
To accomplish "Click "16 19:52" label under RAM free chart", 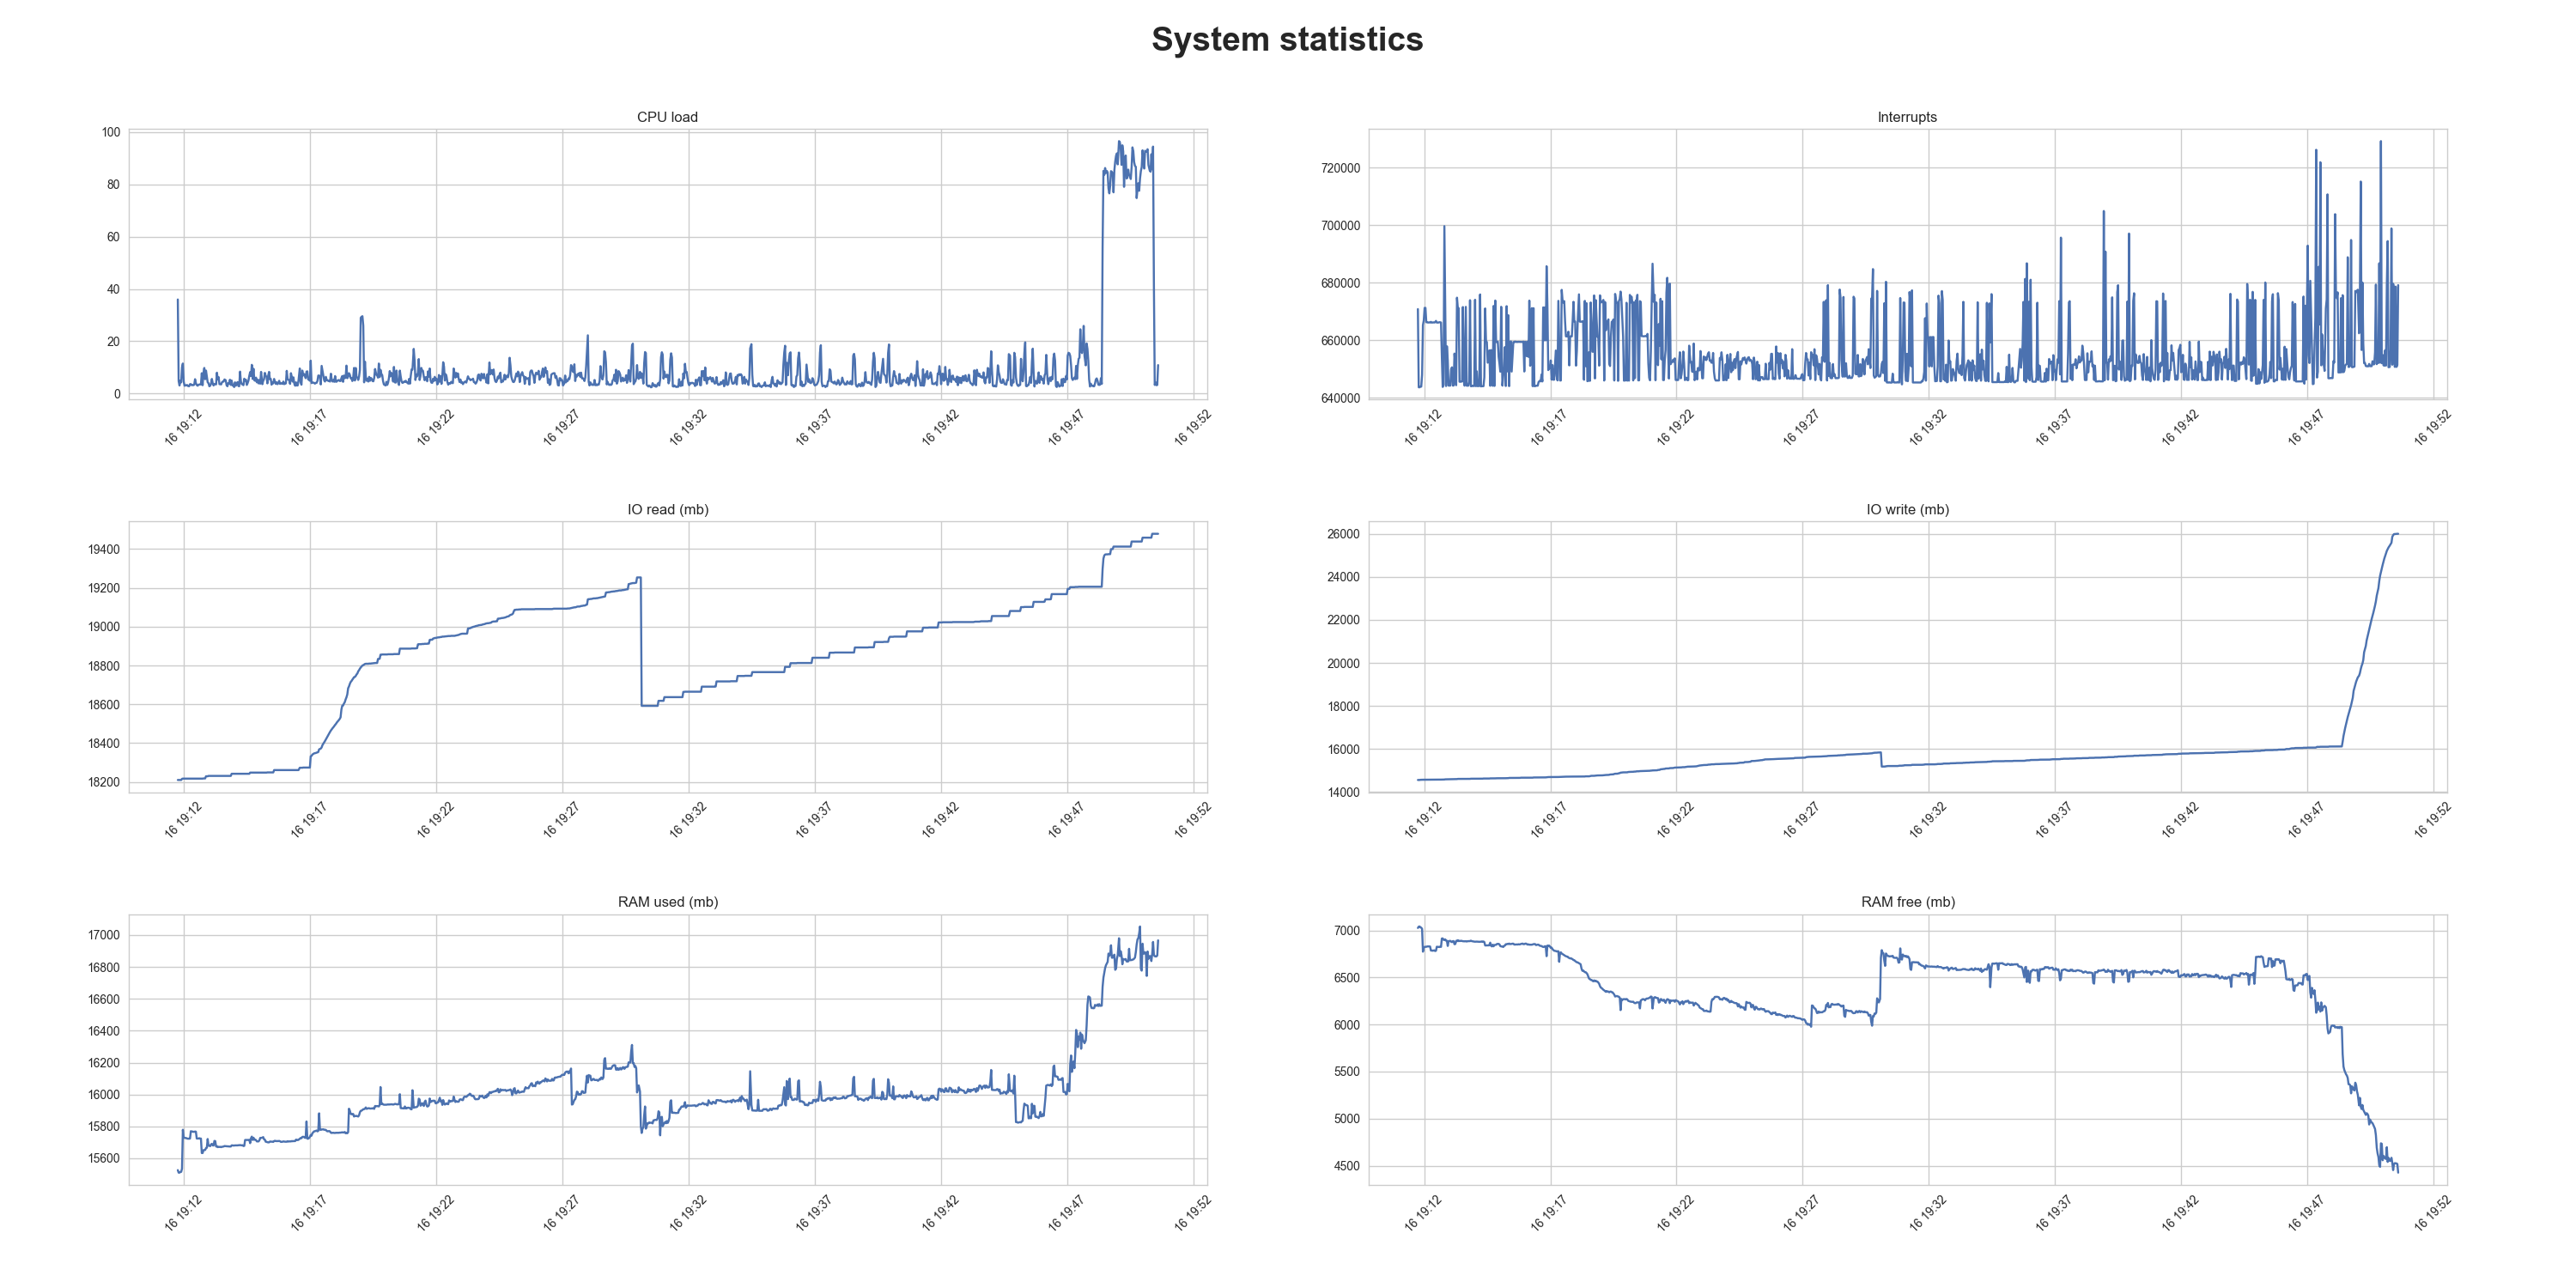I will click(x=2432, y=1212).
